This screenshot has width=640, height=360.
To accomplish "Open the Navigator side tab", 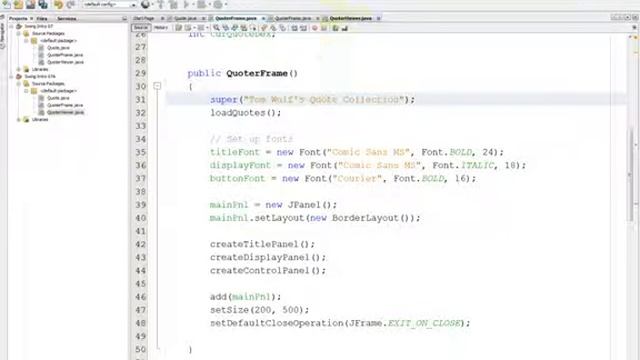I will (3, 35).
